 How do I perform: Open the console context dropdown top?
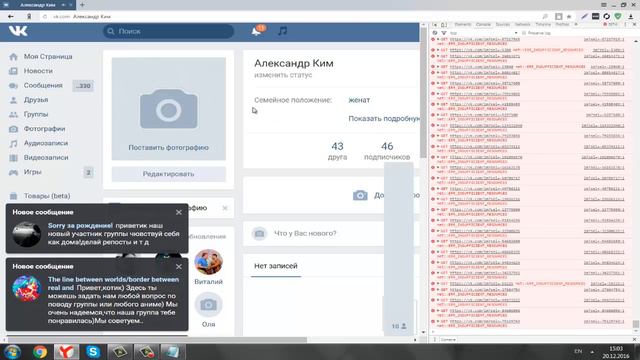(x=484, y=33)
